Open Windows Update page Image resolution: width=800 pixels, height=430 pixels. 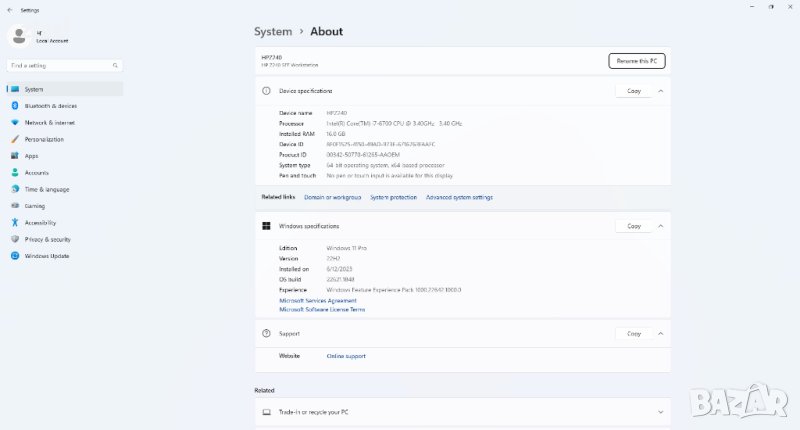pos(46,256)
